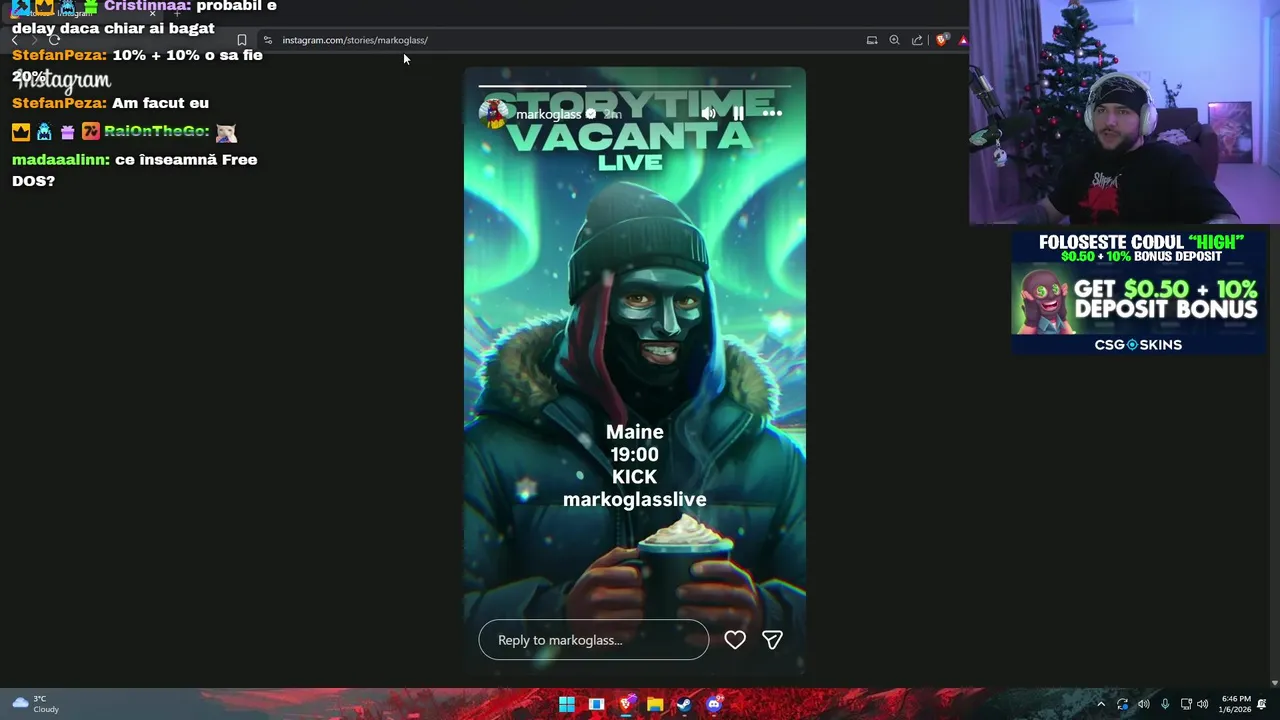
Task: Go forward in browser history
Action: [34, 40]
